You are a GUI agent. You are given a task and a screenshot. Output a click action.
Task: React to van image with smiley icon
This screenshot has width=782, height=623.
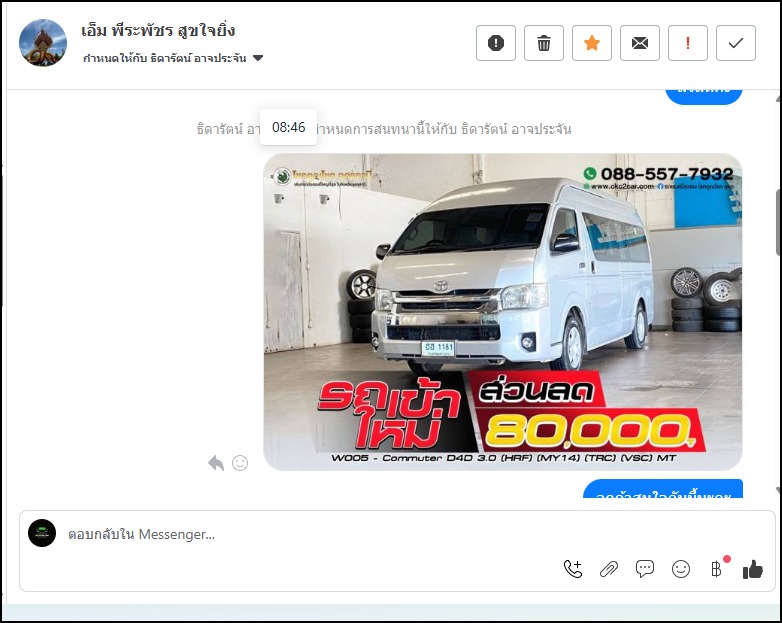pos(240,463)
